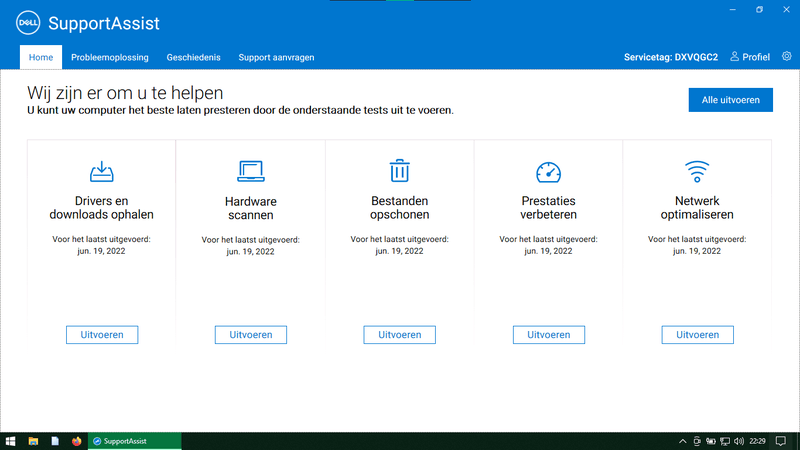Open the Windows notification center

[x=781, y=441]
